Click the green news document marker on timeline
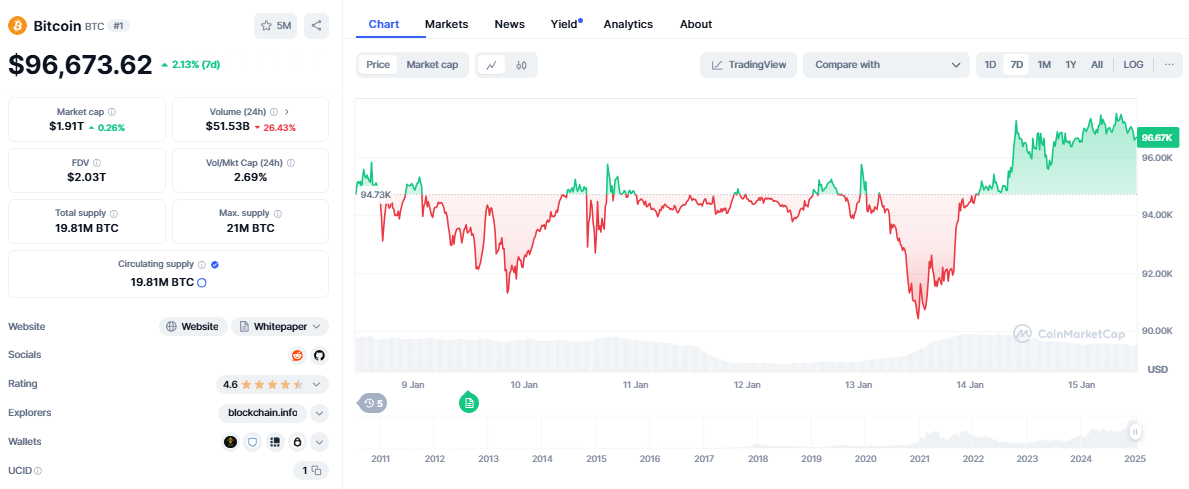Viewport: 1189px width, 489px height. [x=469, y=403]
